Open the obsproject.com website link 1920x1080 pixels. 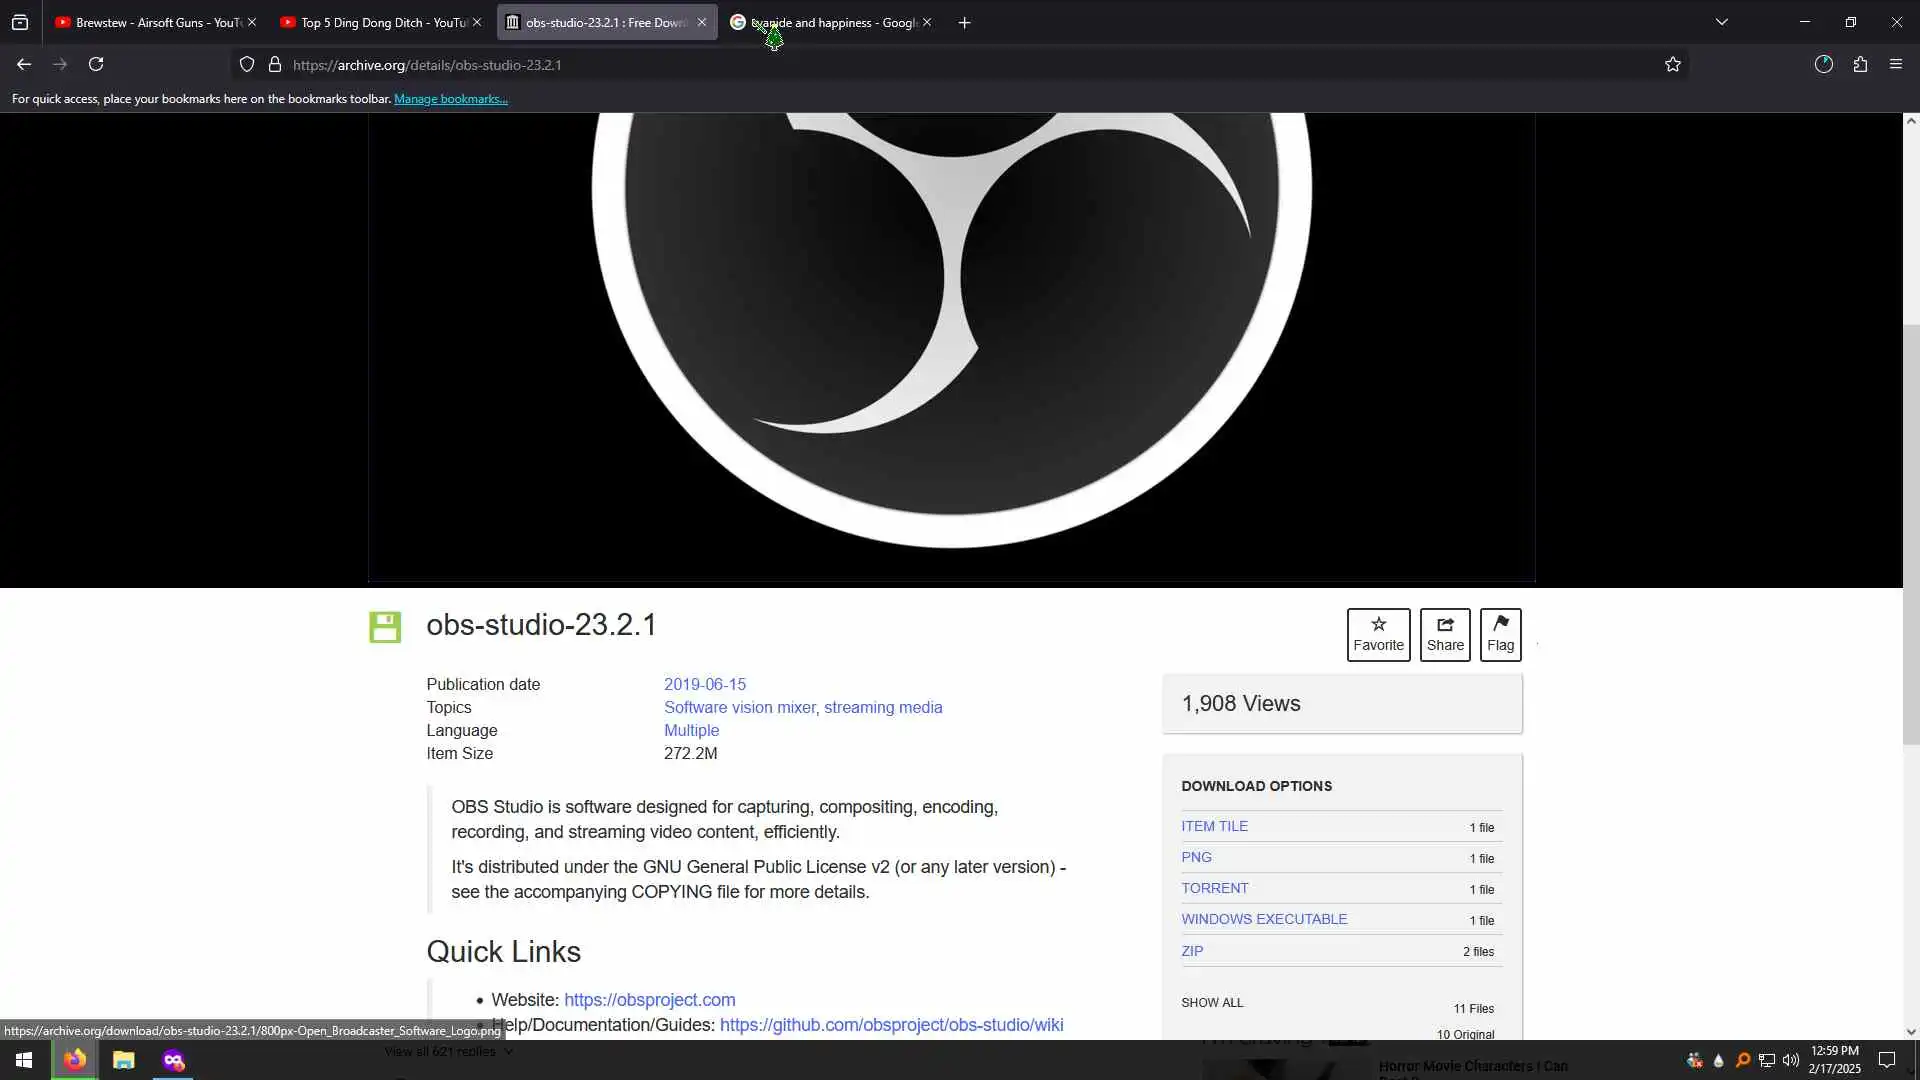click(649, 1000)
